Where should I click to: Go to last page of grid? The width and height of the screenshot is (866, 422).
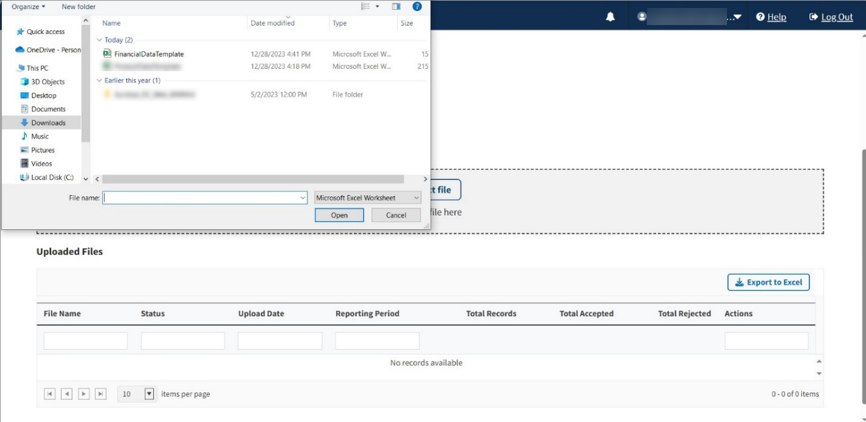(100, 394)
